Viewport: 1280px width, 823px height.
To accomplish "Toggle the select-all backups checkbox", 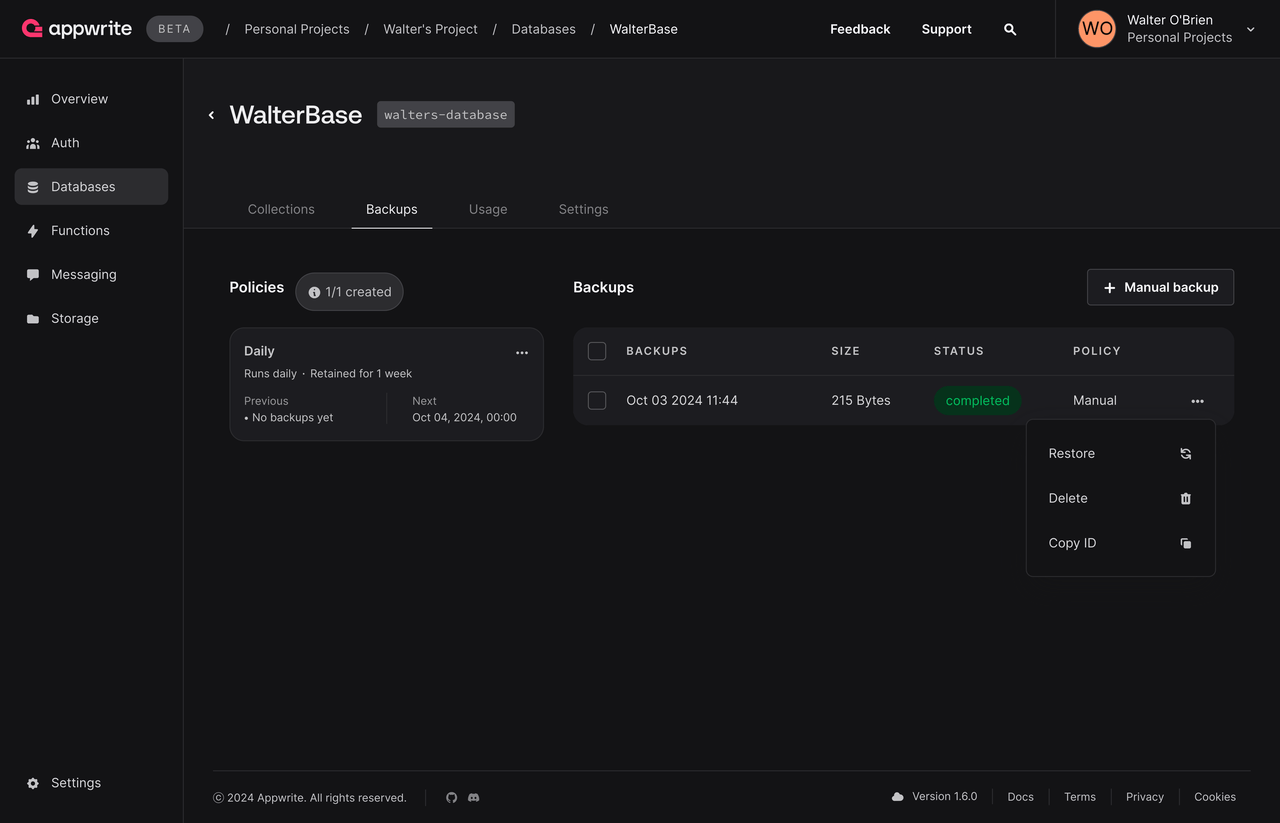I will (x=597, y=351).
